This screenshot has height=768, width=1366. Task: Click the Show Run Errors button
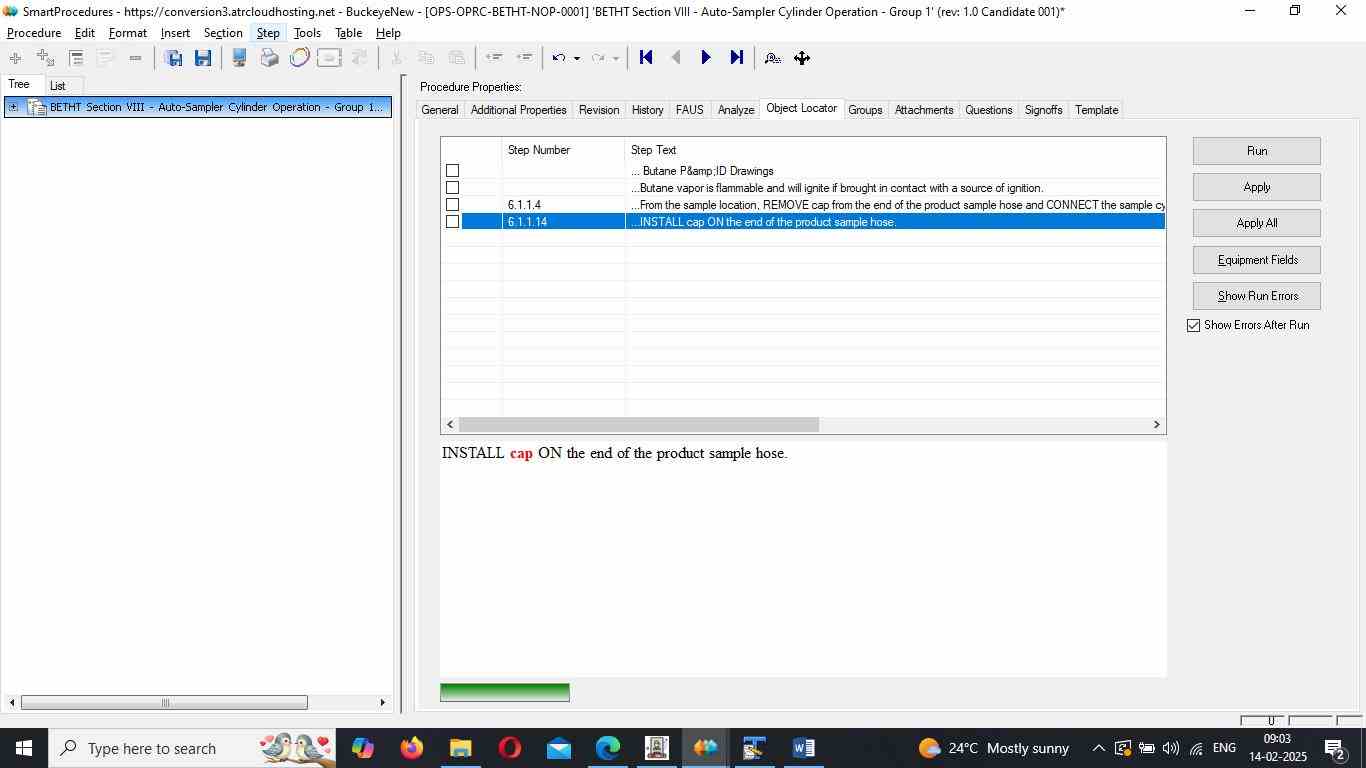(1257, 296)
